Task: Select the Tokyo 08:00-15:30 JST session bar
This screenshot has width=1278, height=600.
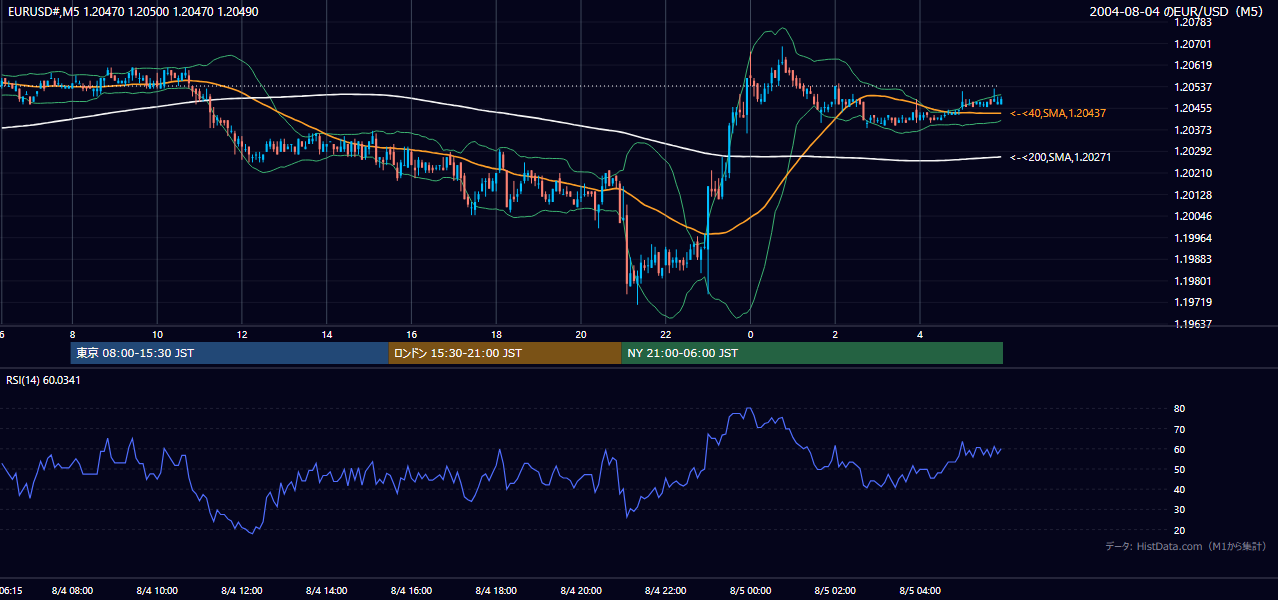Action: [229, 353]
